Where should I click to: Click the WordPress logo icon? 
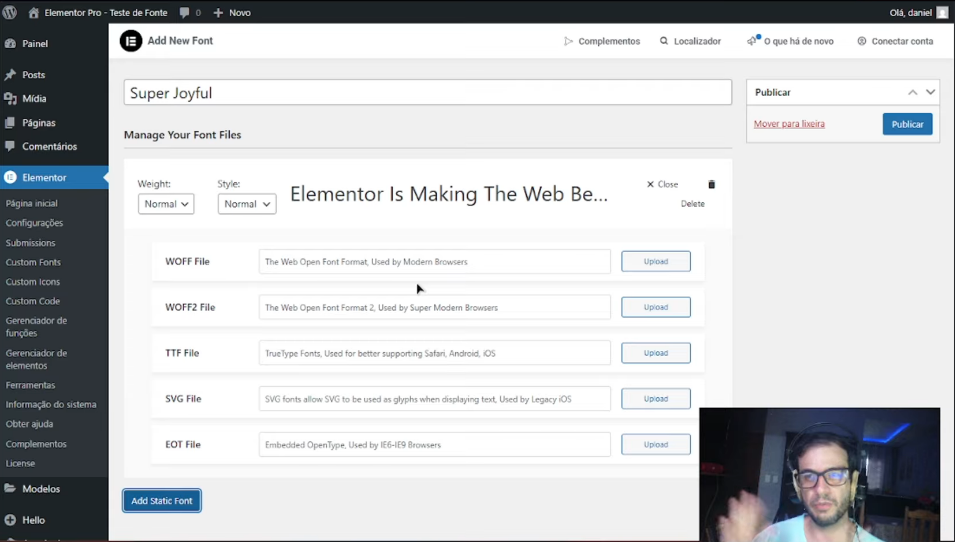pos(10,13)
